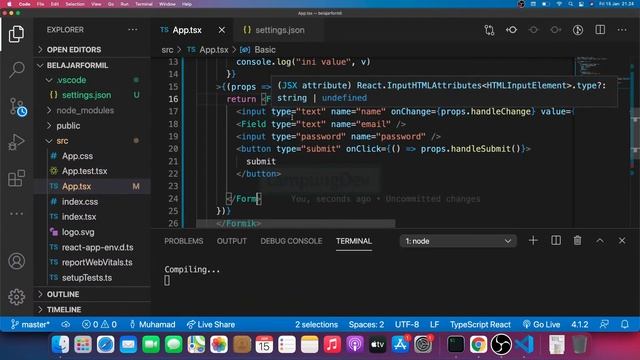The image size is (640, 360).
Task: Switch to the Problems panel tab
Action: 184,241
